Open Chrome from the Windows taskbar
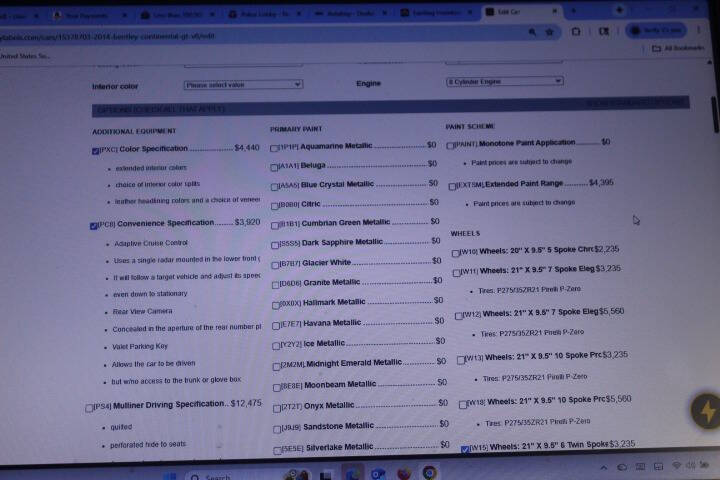 pyautogui.click(x=429, y=473)
